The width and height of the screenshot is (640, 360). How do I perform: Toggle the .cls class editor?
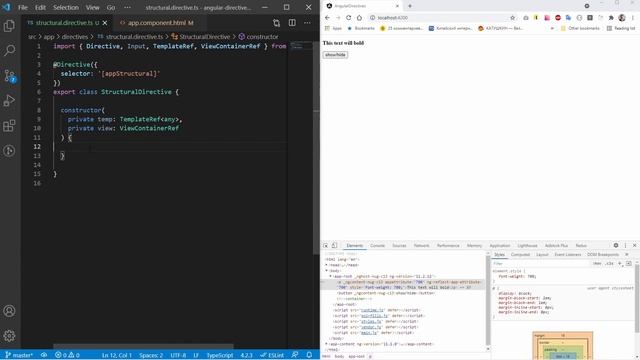pyautogui.click(x=609, y=264)
